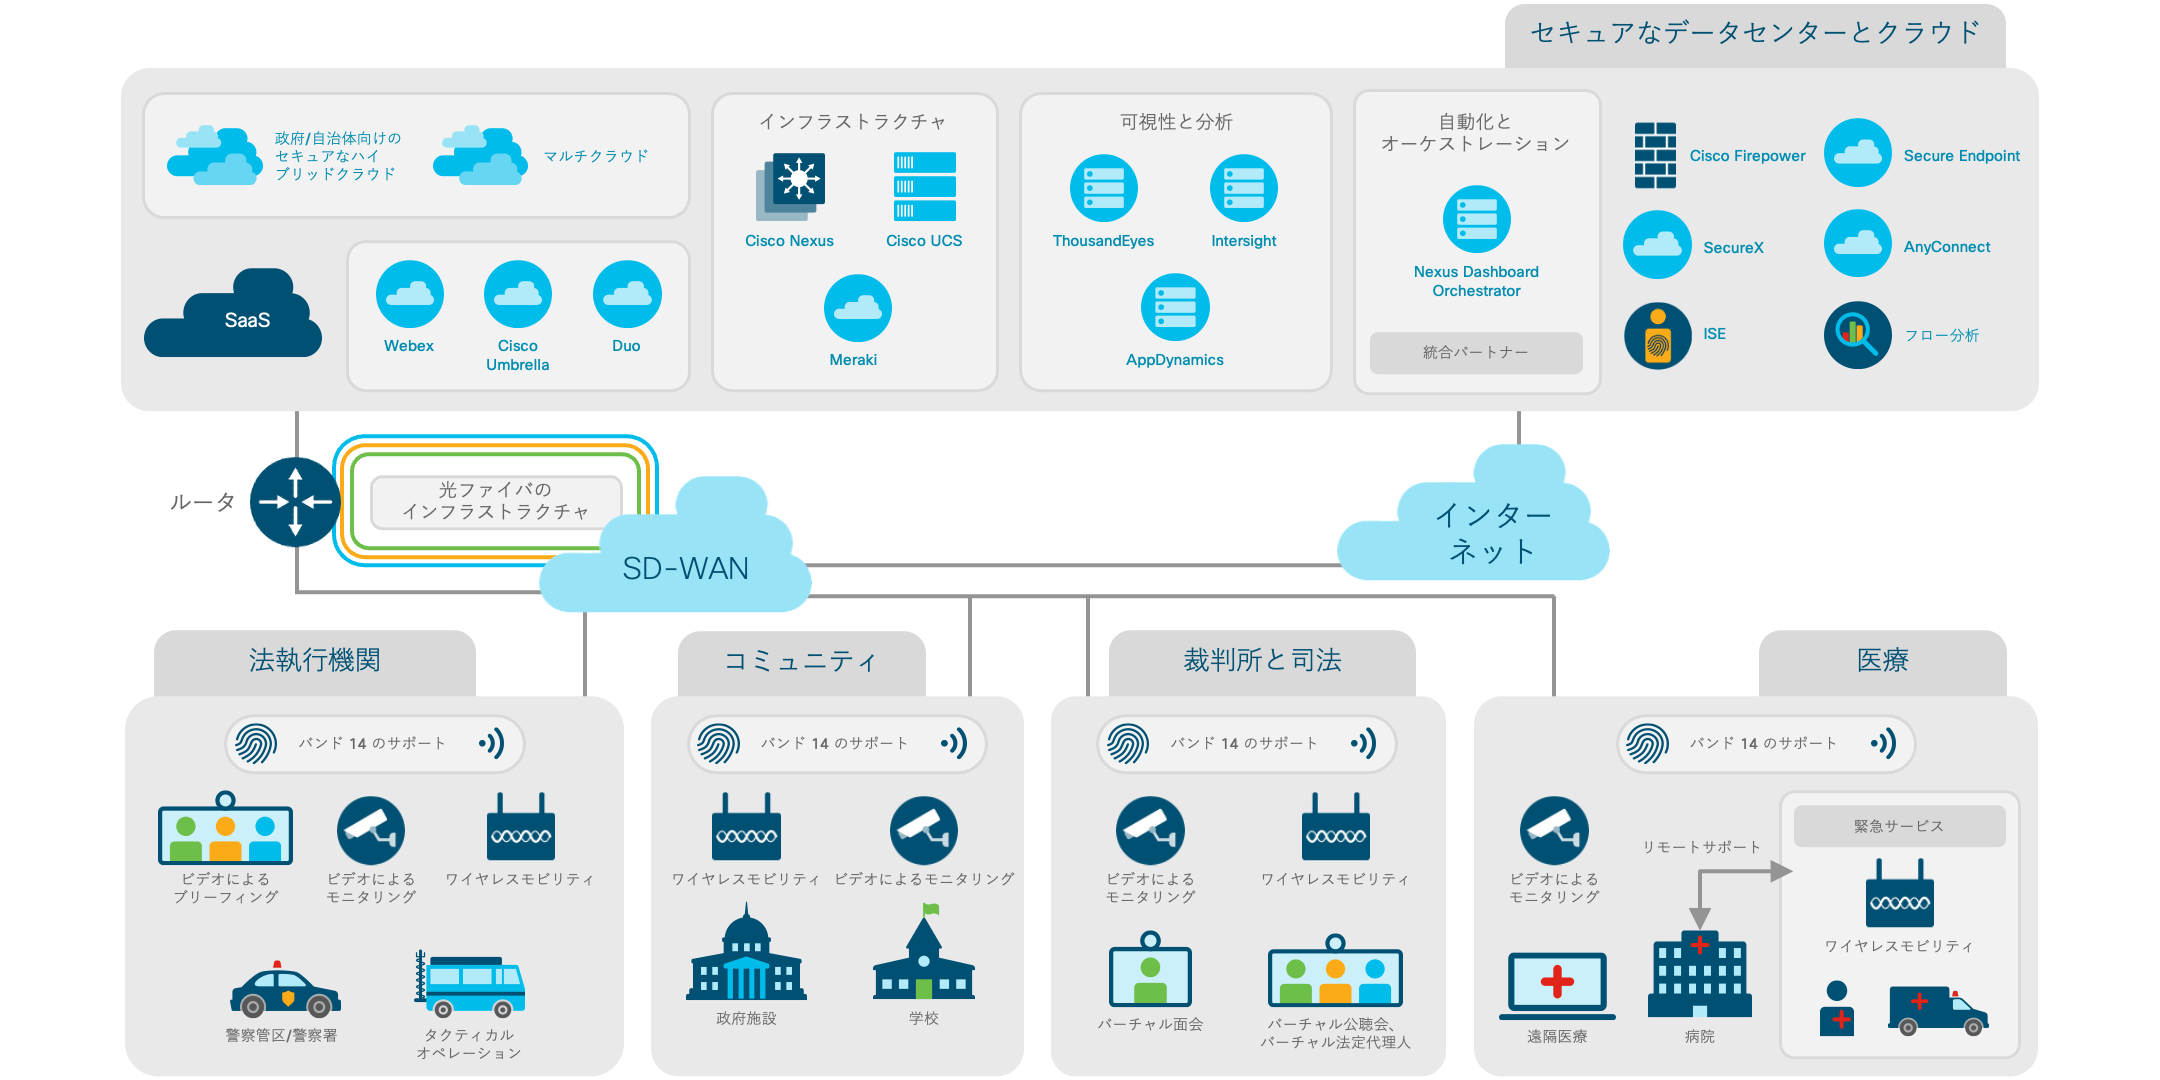This screenshot has height=1080, width=2160.
Task: Select the 医療 tab header
Action: 1882,662
